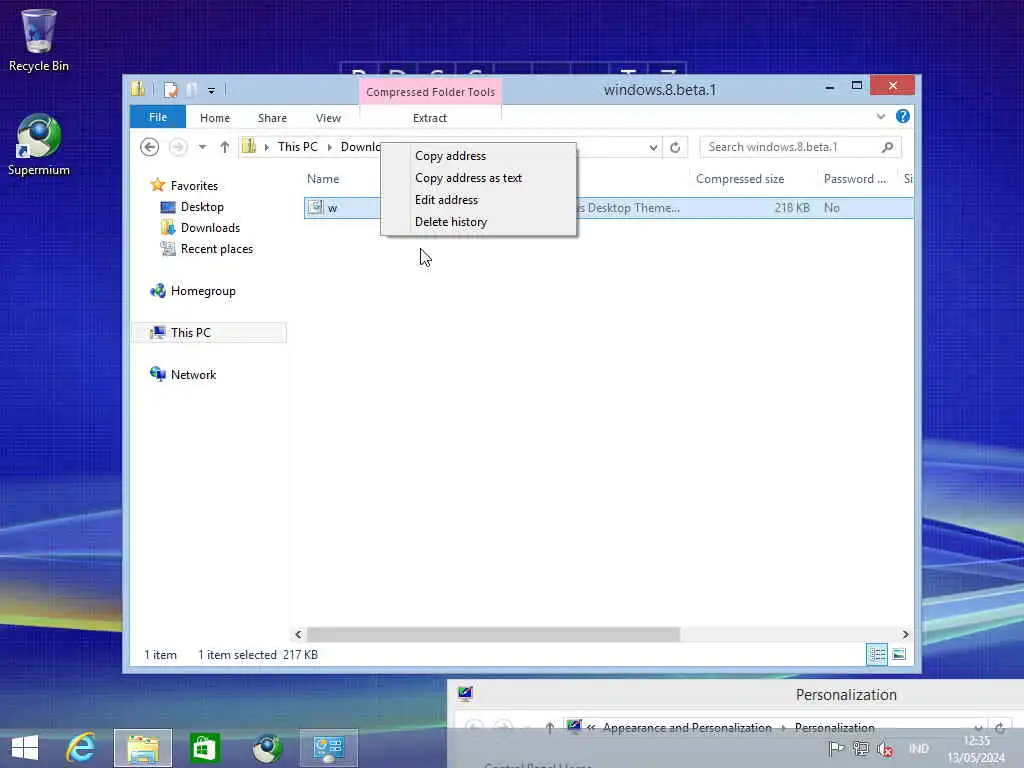Open the Customize Quick Access Toolbar dropdown

tap(211, 90)
